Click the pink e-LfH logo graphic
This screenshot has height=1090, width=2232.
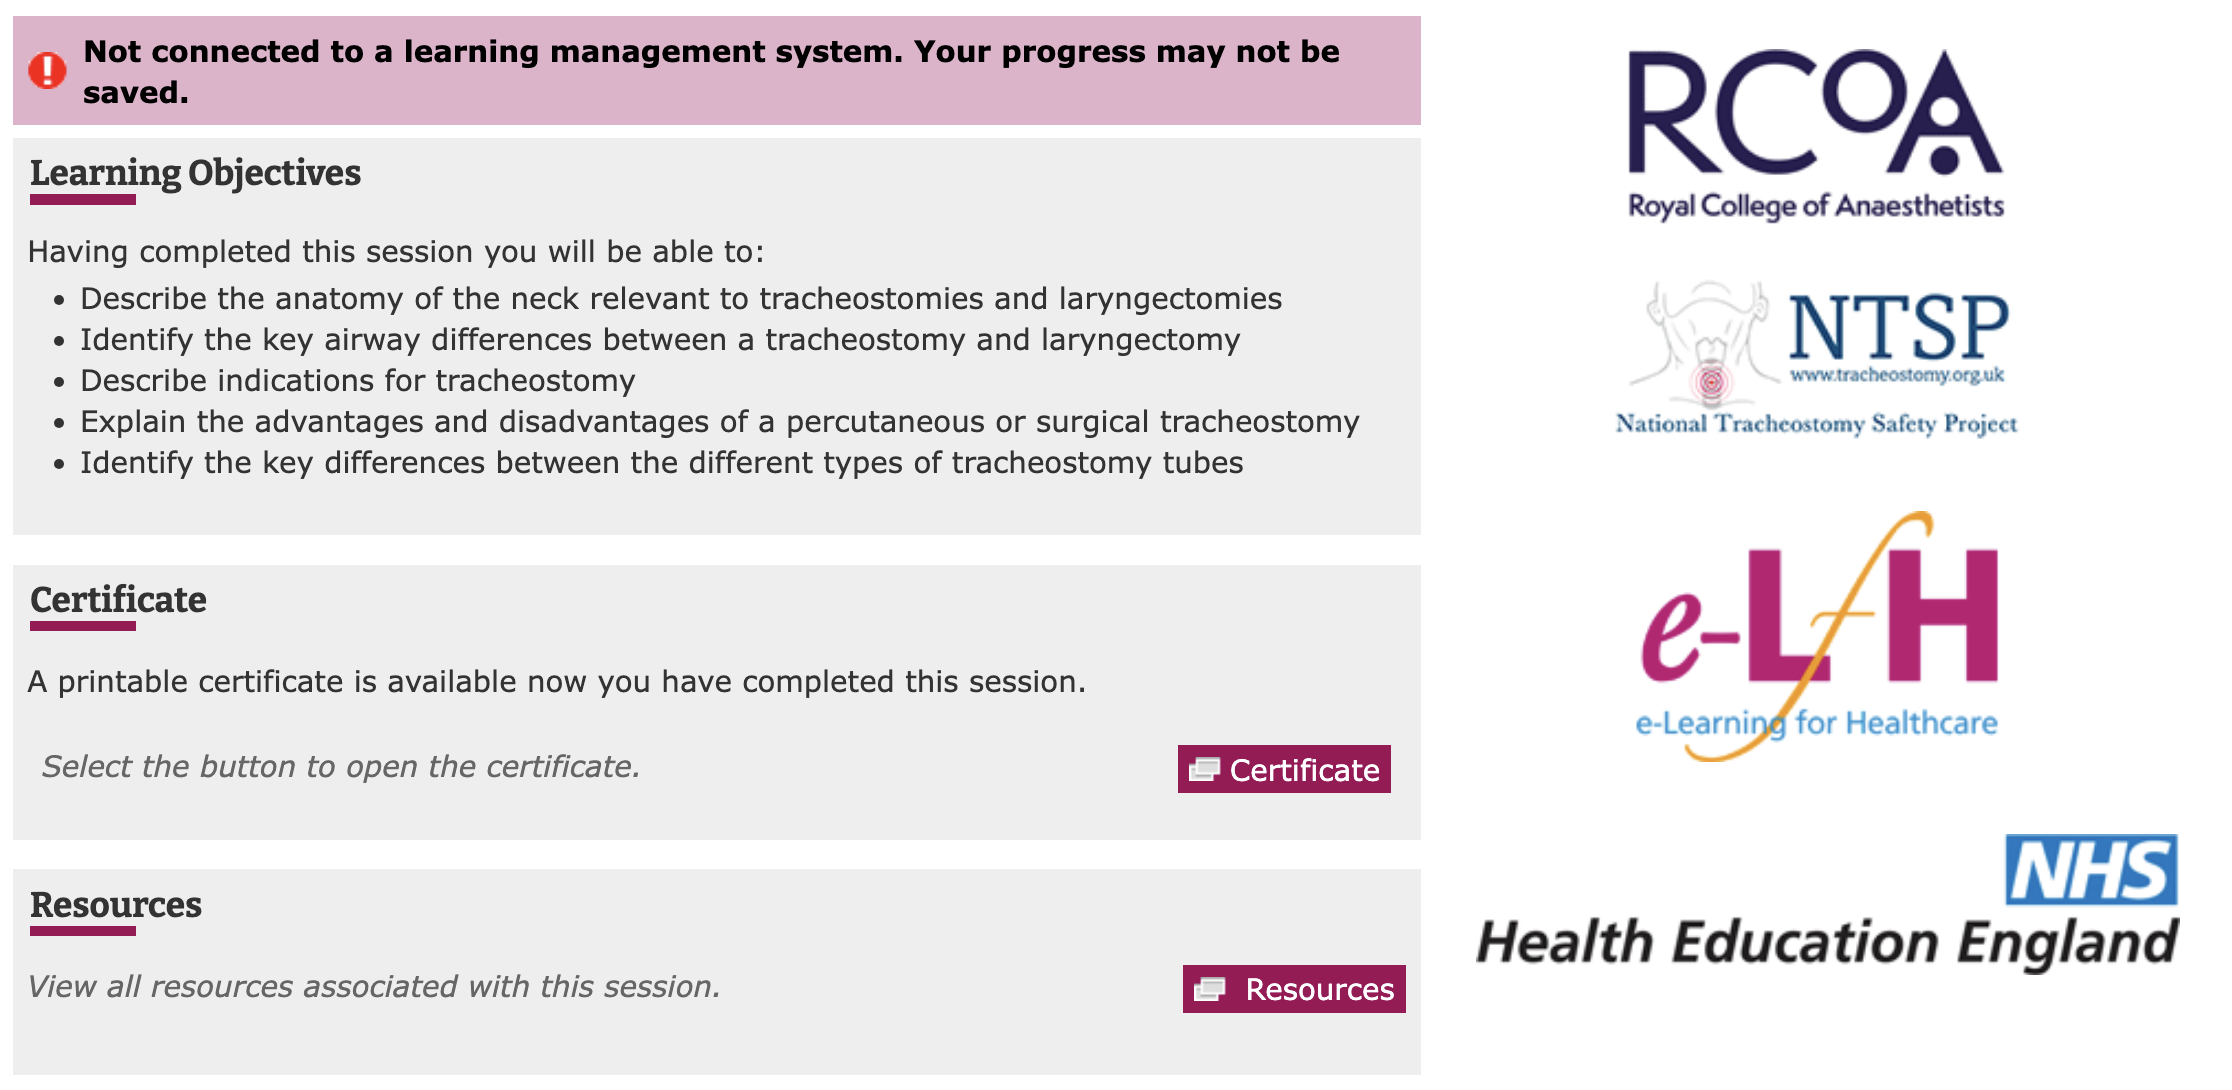[x=1818, y=620]
